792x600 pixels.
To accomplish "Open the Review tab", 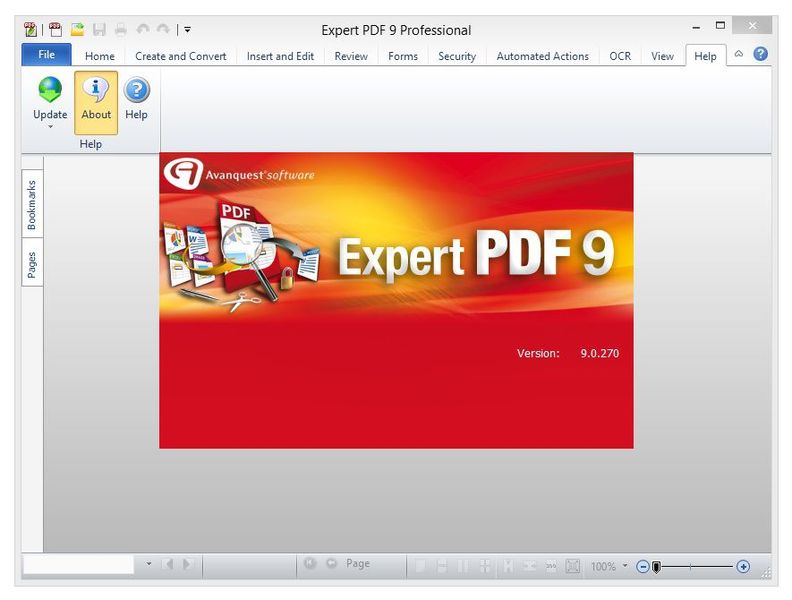I will (351, 56).
